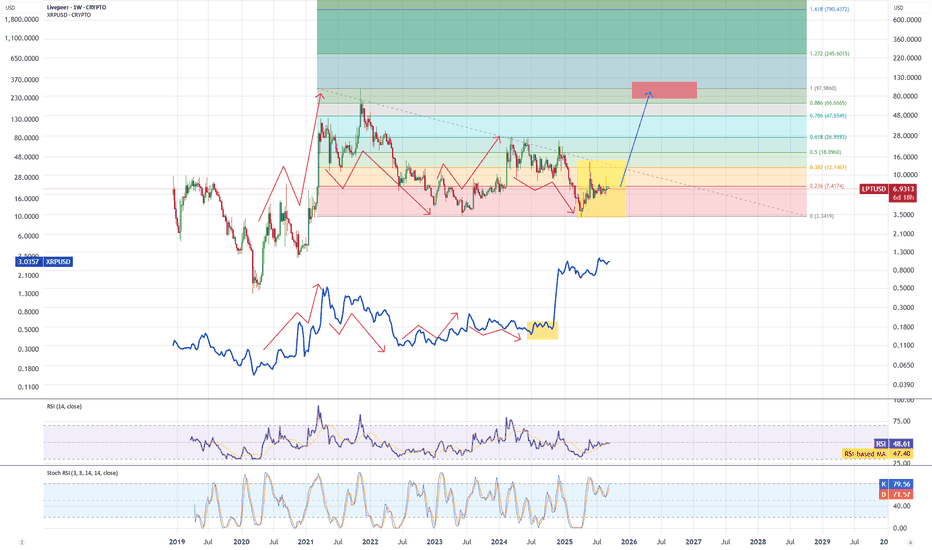Select the 0 (3.3419) Fibonacci level label
This screenshot has height=550, width=932.
[822, 216]
